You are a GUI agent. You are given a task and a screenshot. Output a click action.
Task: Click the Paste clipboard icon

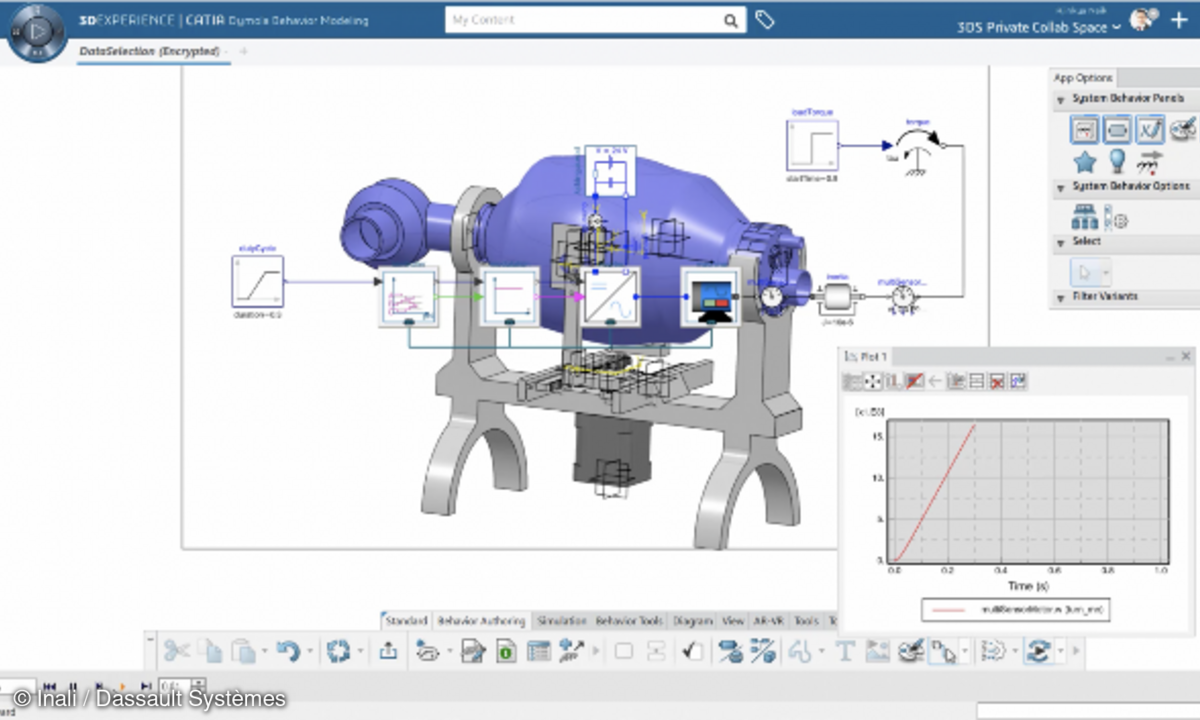[x=243, y=651]
